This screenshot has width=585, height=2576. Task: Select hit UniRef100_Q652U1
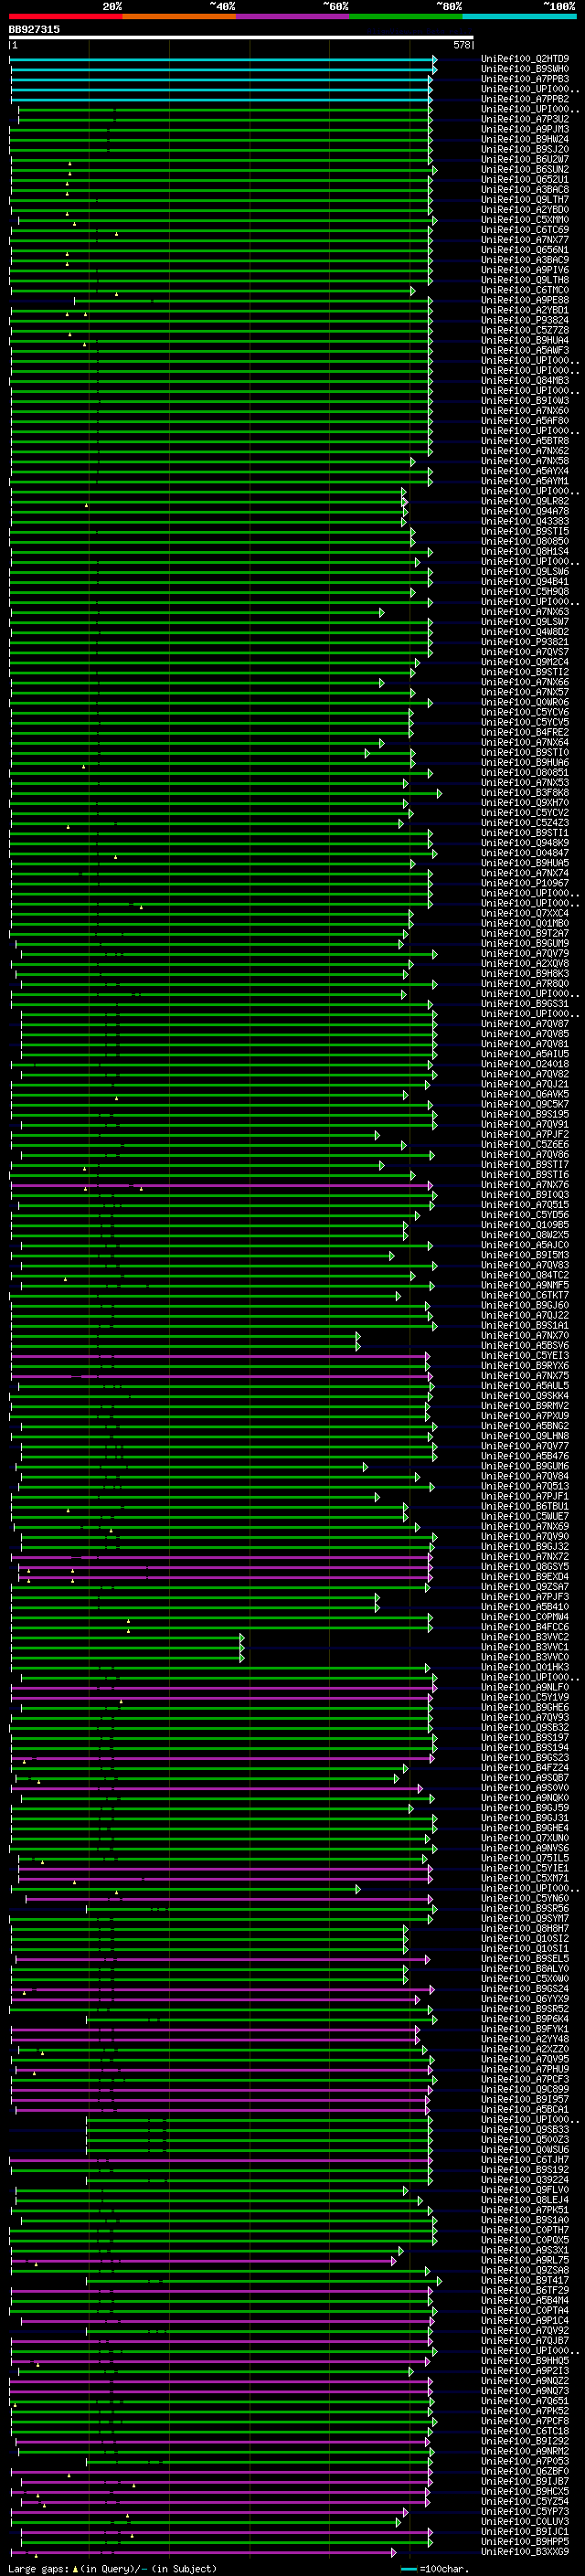525,179
